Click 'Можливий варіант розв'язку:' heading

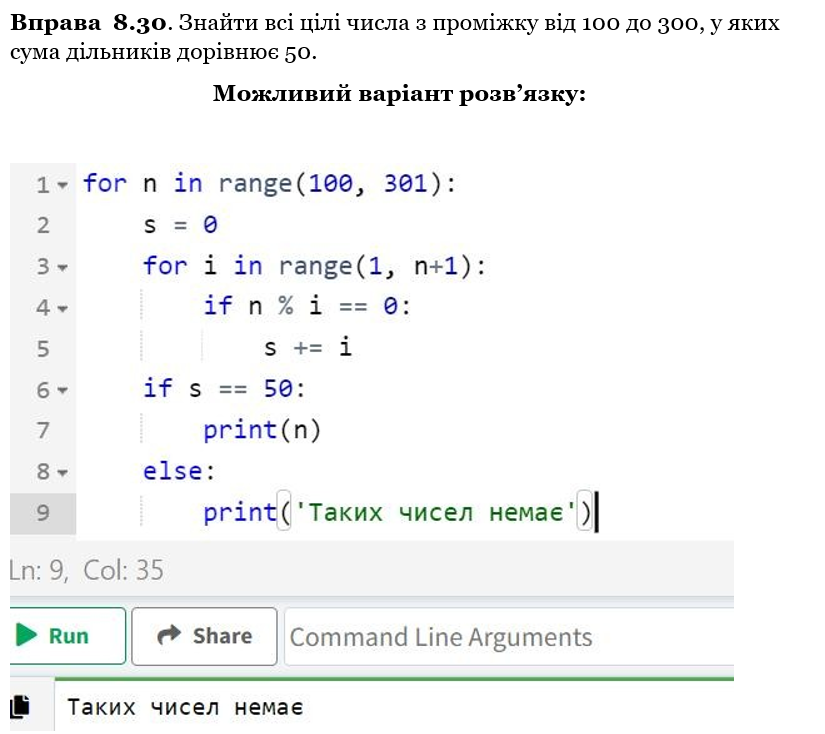pos(399,94)
